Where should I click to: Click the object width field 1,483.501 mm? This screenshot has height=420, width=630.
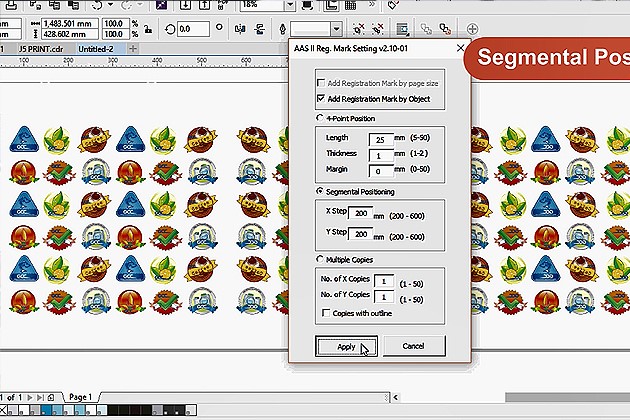pos(70,24)
